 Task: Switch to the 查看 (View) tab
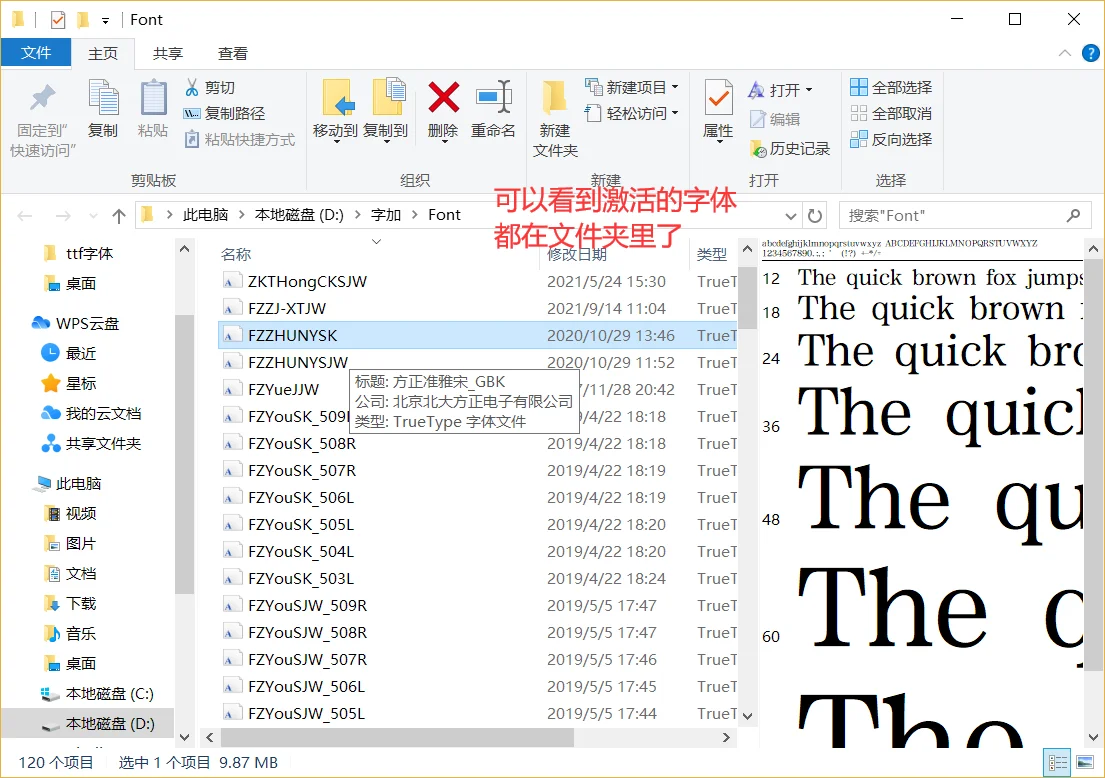point(233,53)
